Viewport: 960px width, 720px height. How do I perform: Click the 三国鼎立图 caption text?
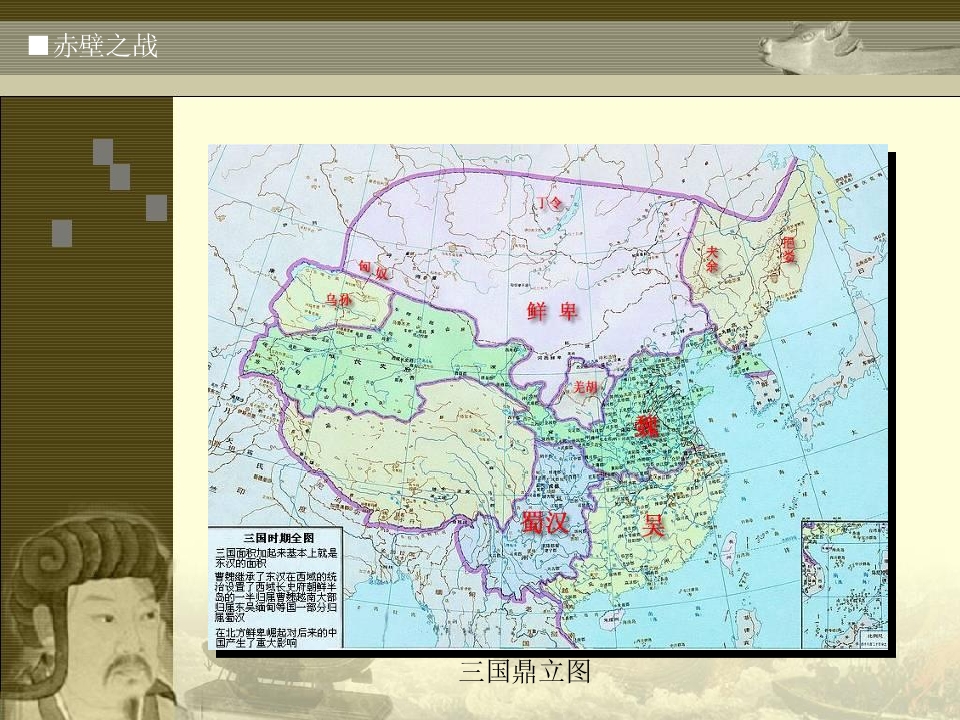525,671
